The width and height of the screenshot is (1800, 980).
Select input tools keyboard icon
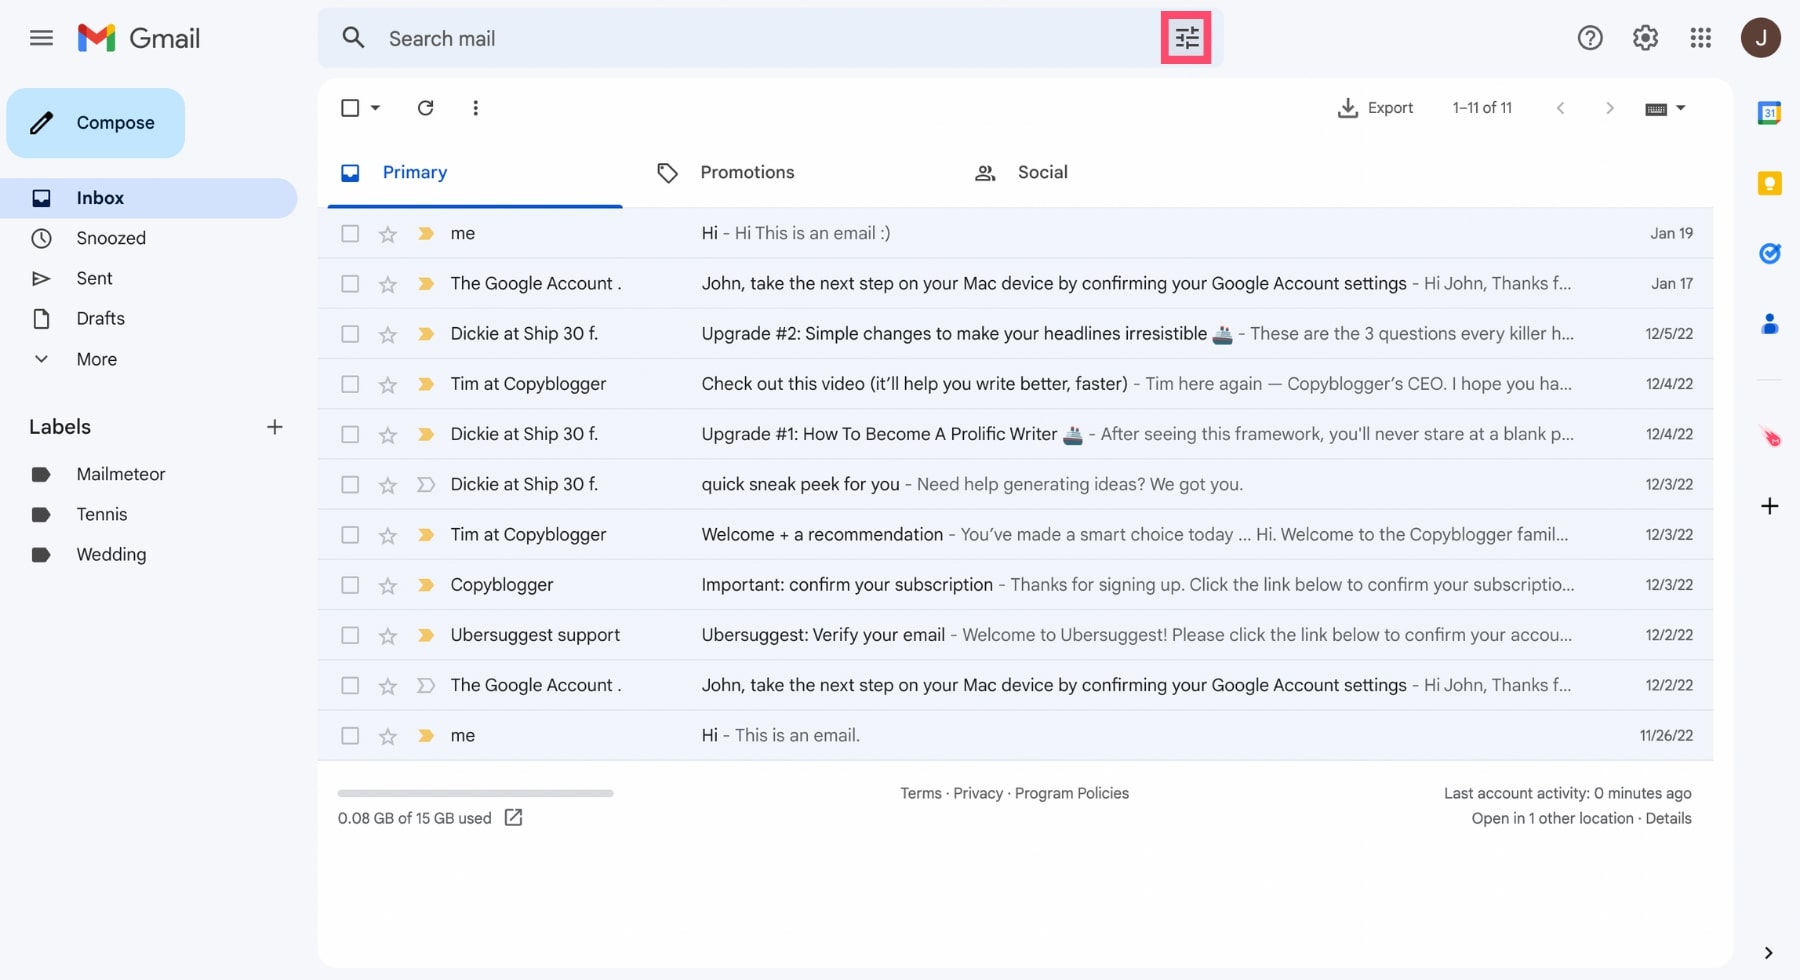(x=1656, y=108)
